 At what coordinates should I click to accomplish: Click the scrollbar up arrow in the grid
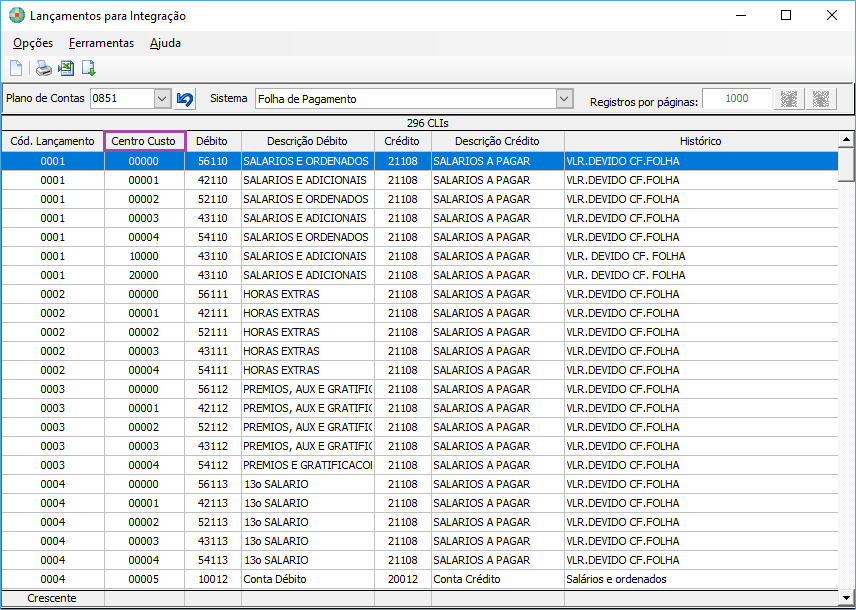pos(847,140)
